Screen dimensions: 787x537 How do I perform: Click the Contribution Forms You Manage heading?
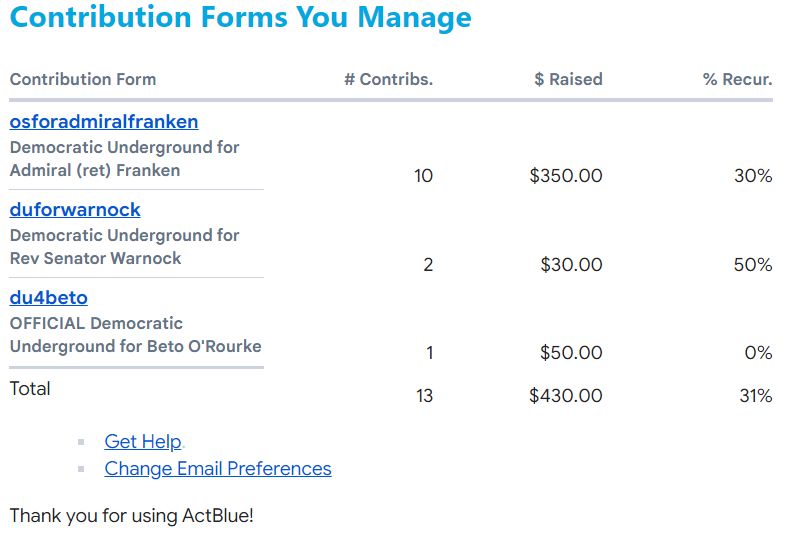pyautogui.click(x=240, y=18)
